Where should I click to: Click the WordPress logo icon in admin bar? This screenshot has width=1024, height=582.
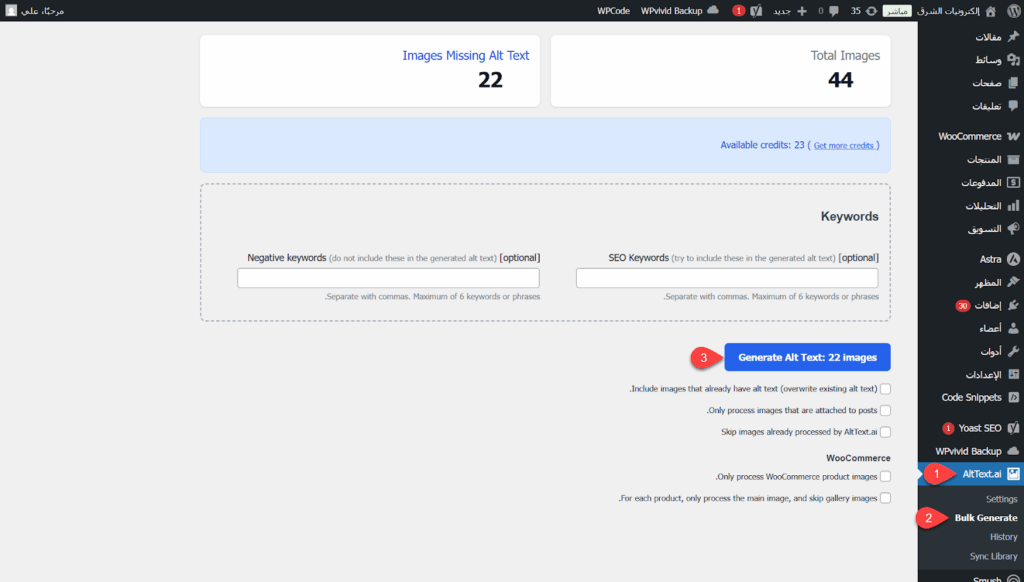click(1014, 10)
